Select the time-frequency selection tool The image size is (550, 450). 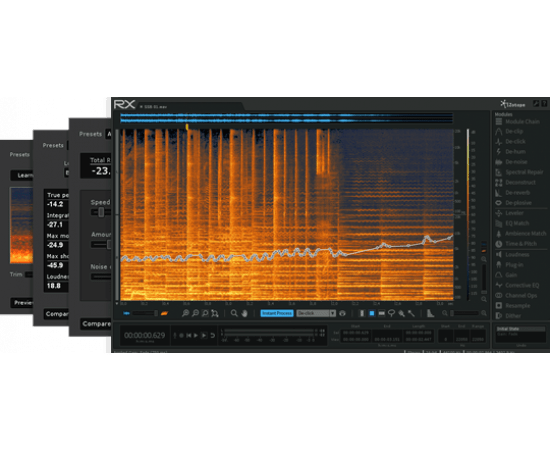(372, 313)
